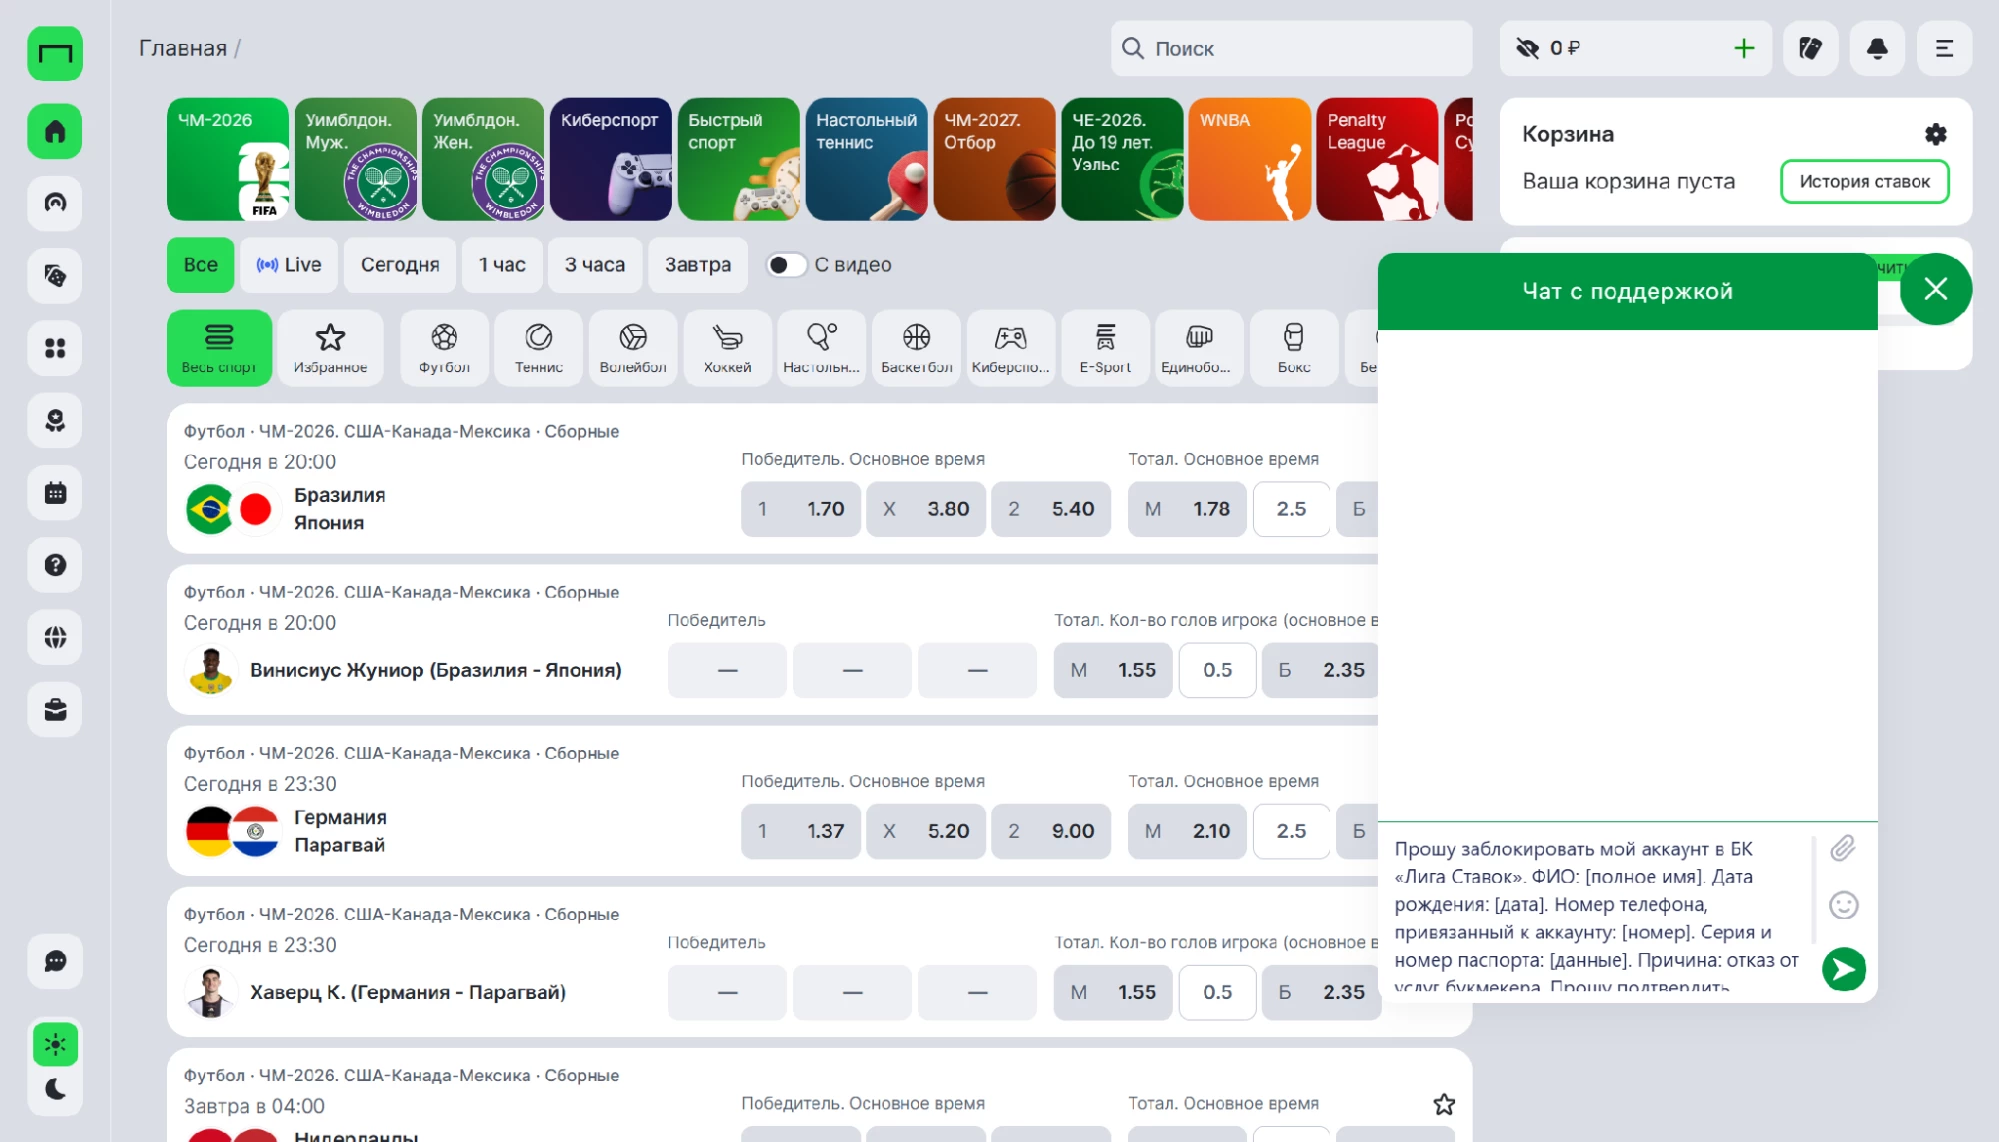The height and width of the screenshot is (1142, 1999).
Task: Open the support chat bubble in sidebar
Action: (x=55, y=961)
